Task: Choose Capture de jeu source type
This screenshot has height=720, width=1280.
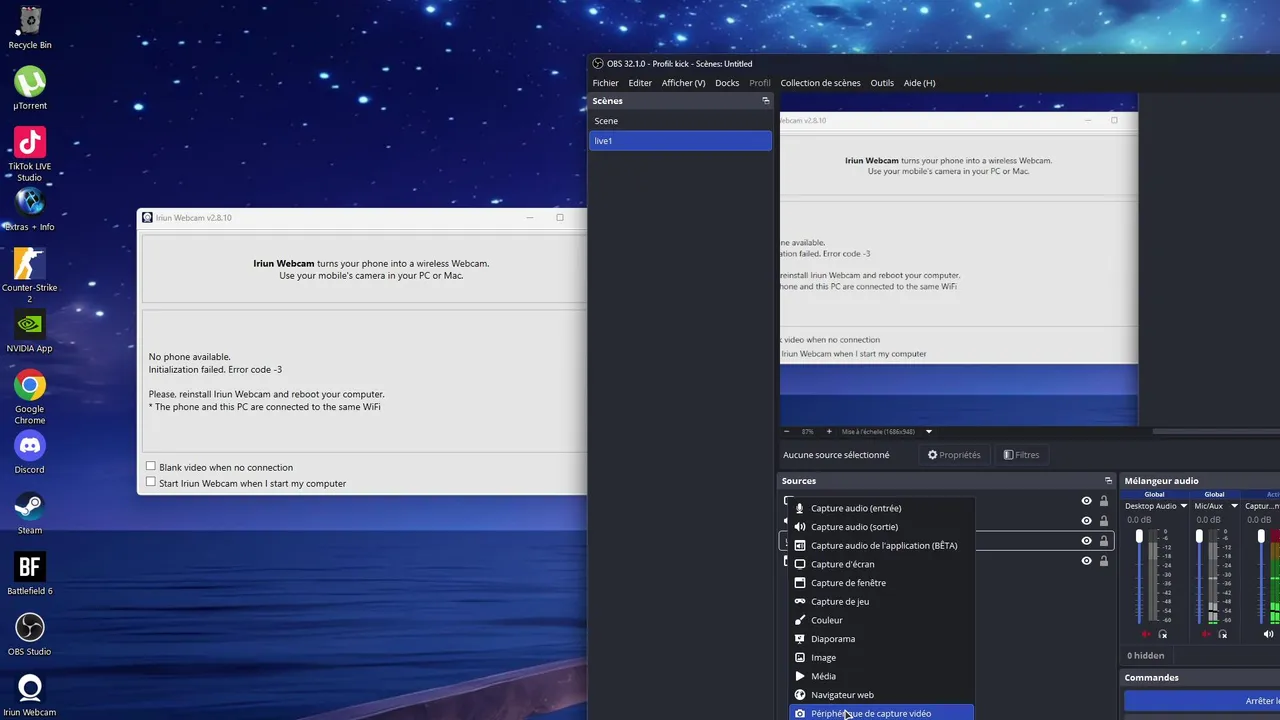Action: pos(881,601)
